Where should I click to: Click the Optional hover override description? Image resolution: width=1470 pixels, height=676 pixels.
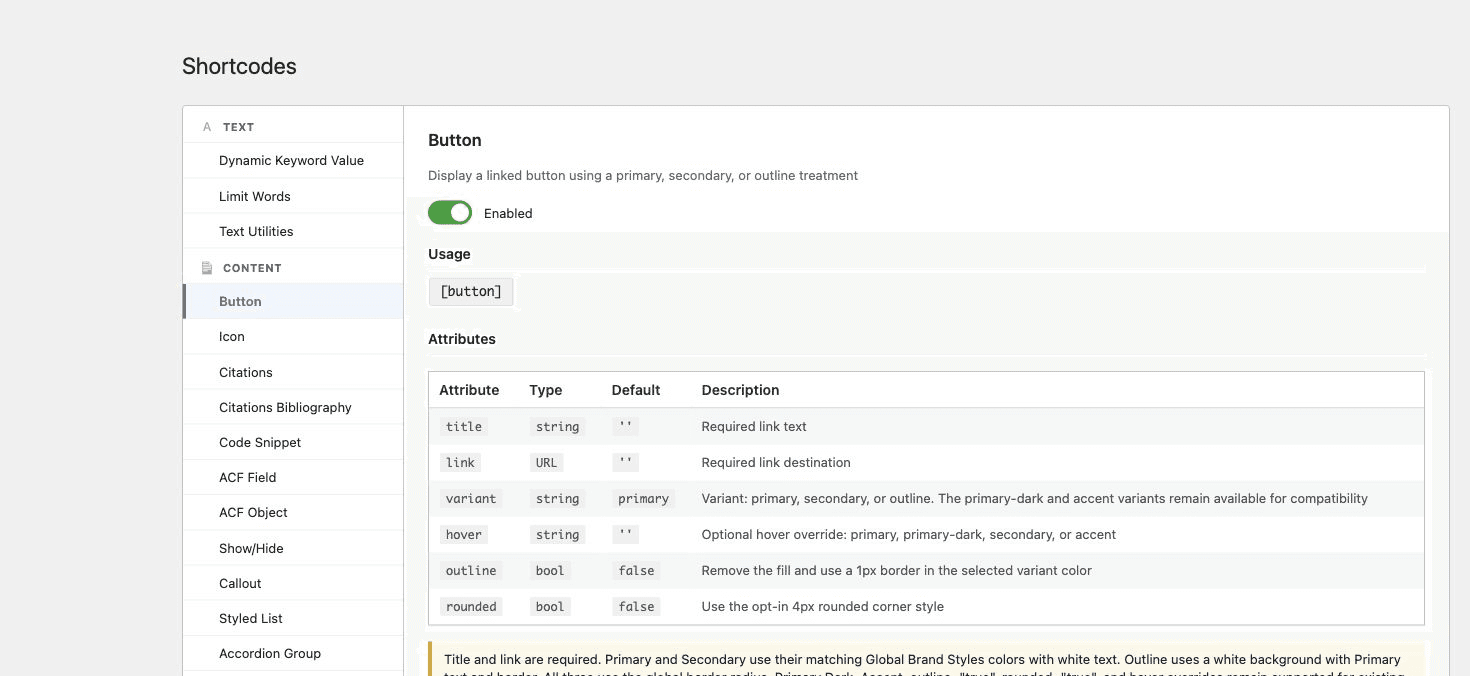[x=908, y=534]
